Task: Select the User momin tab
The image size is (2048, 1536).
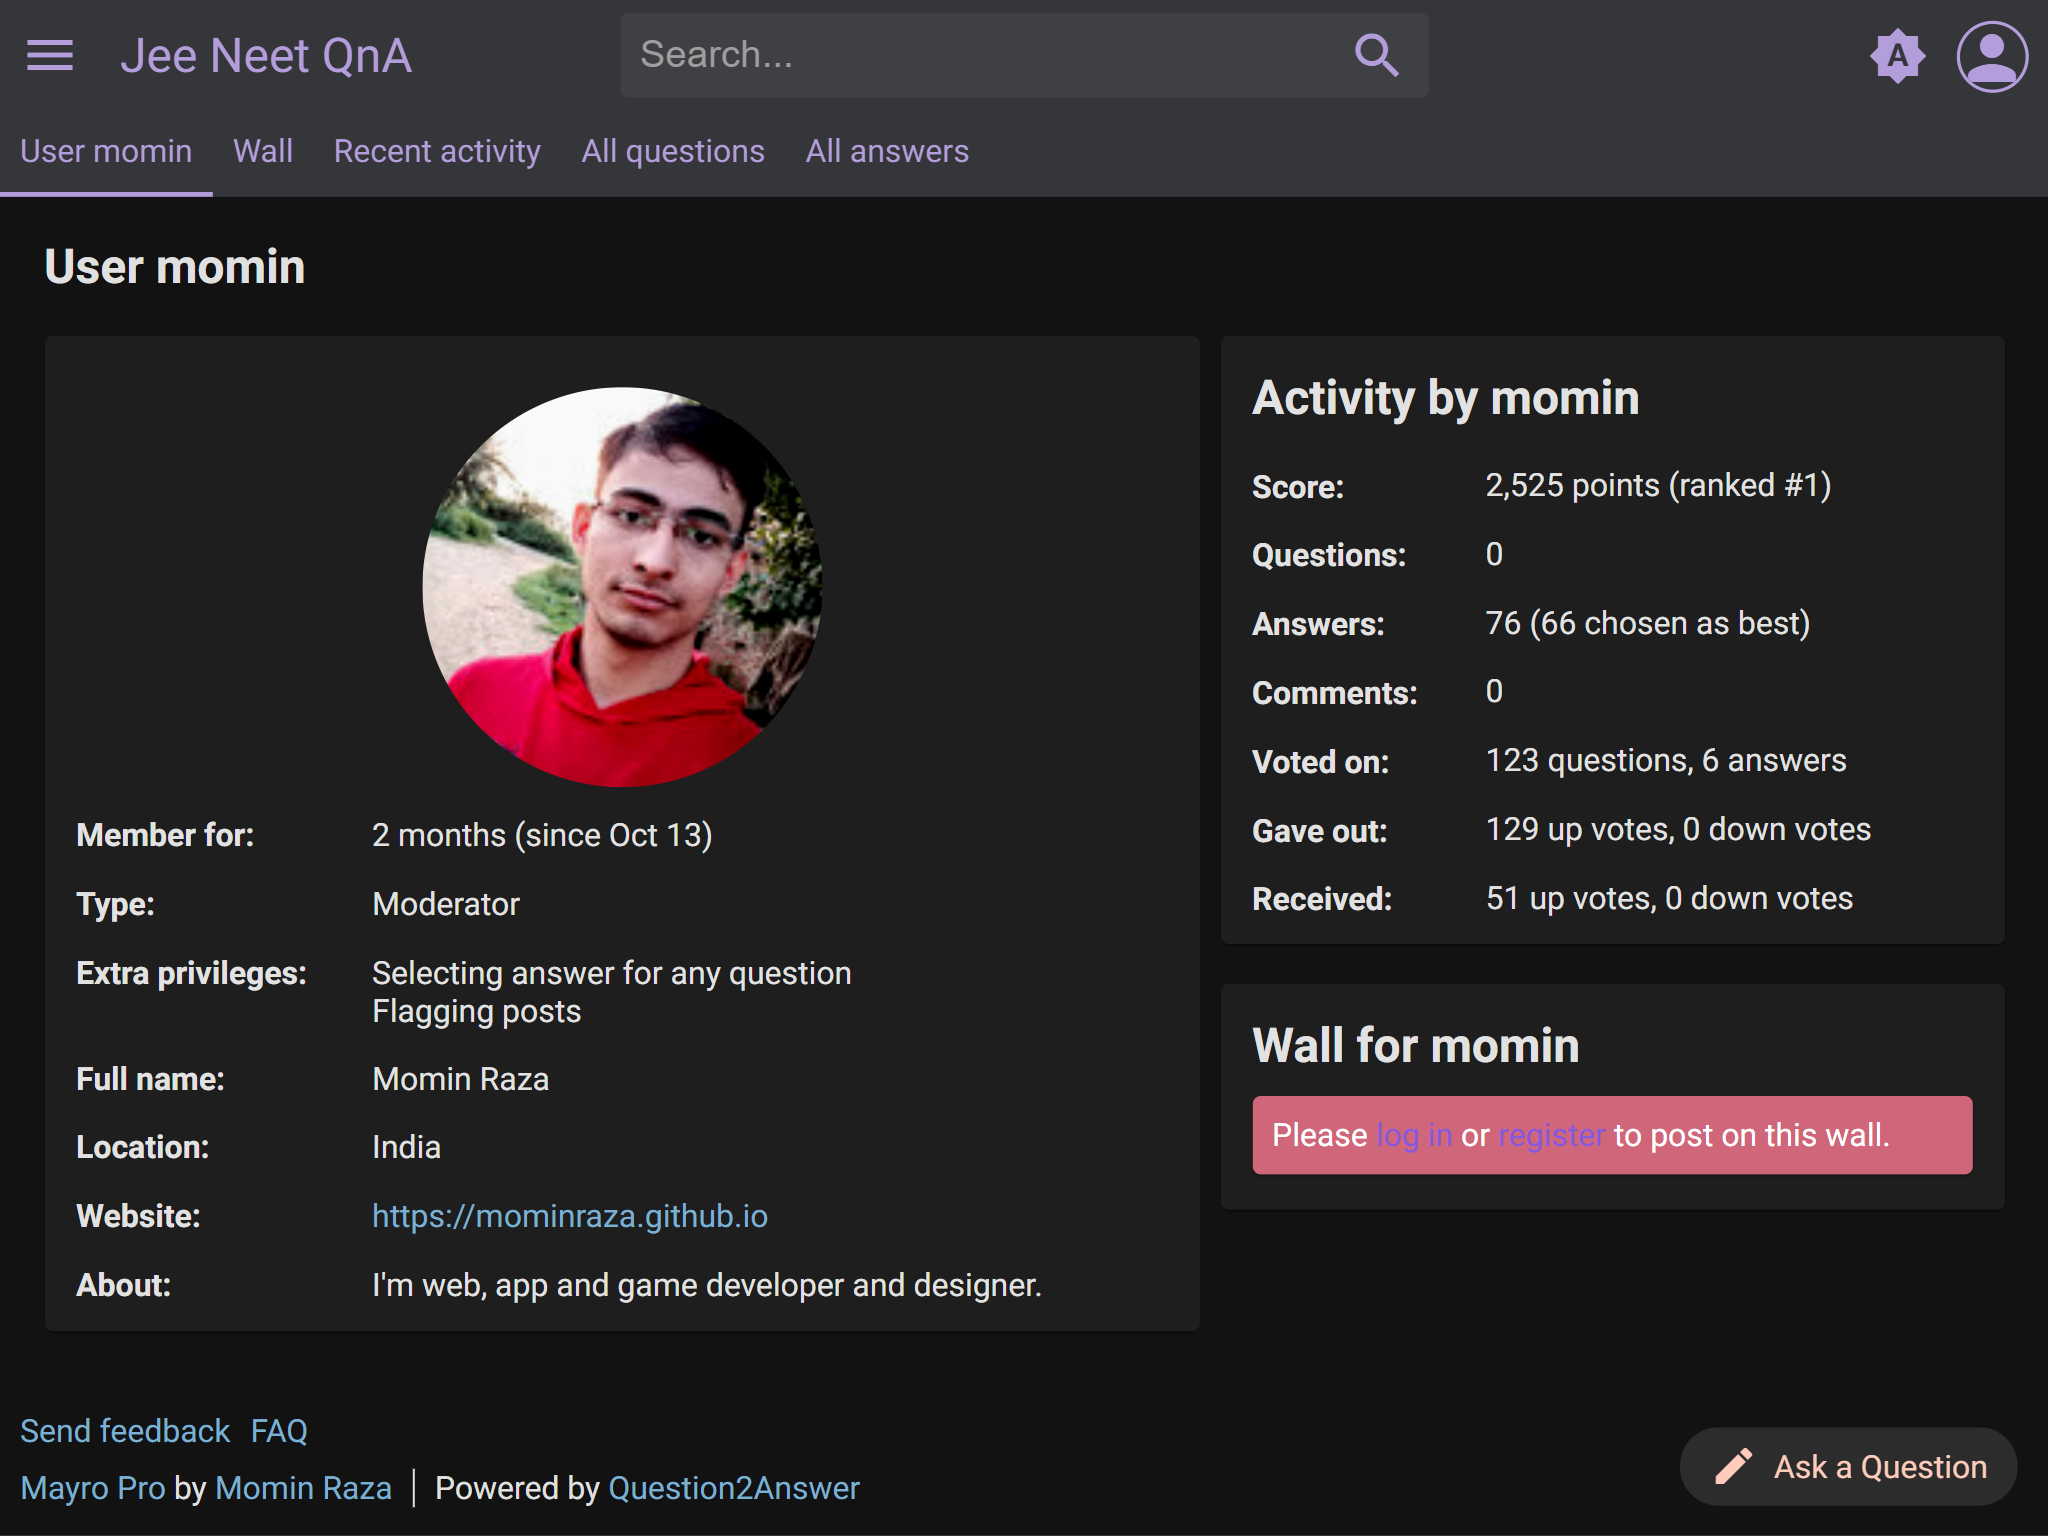Action: click(x=106, y=151)
